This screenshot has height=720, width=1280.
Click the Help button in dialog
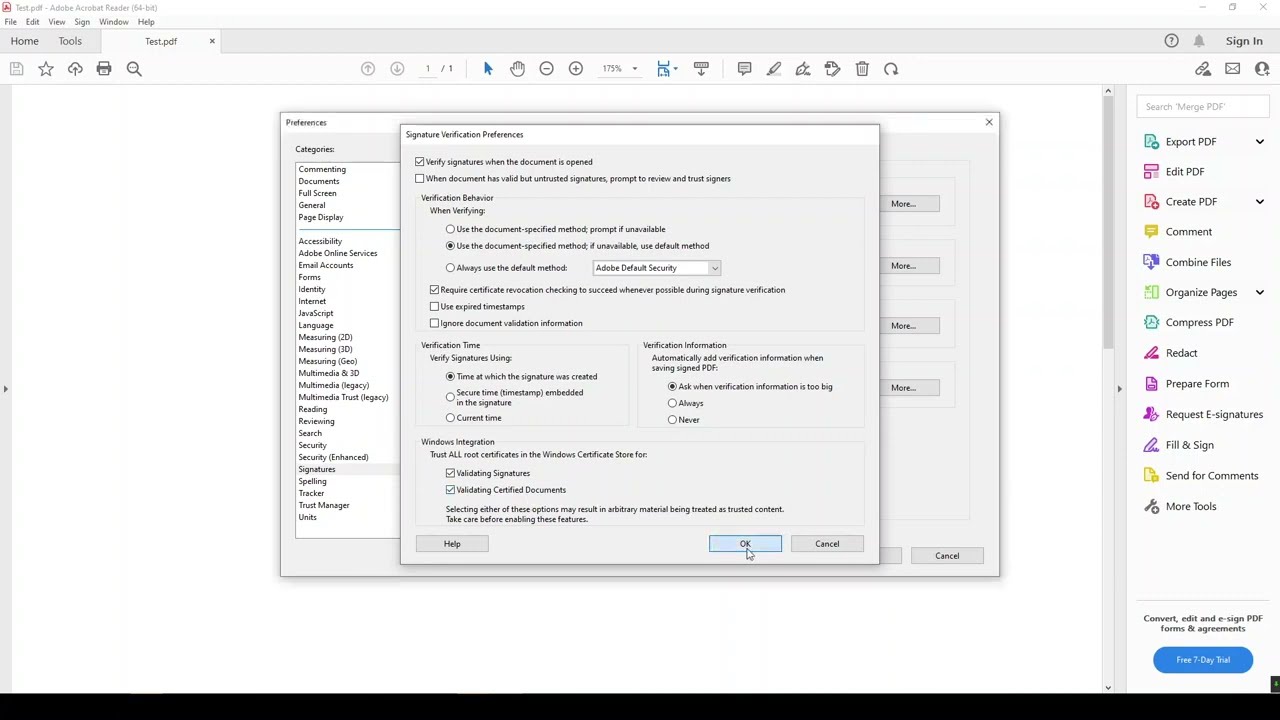click(x=452, y=544)
